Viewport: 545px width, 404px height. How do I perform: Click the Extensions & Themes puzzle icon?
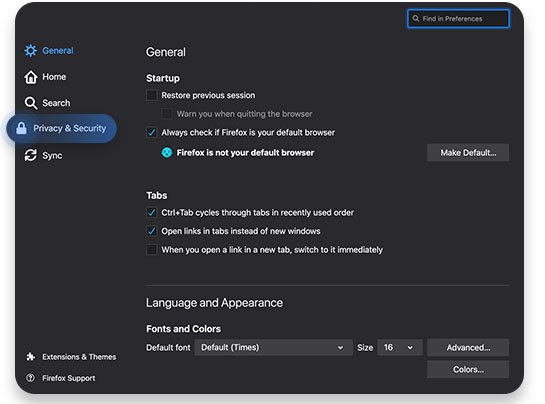31,357
